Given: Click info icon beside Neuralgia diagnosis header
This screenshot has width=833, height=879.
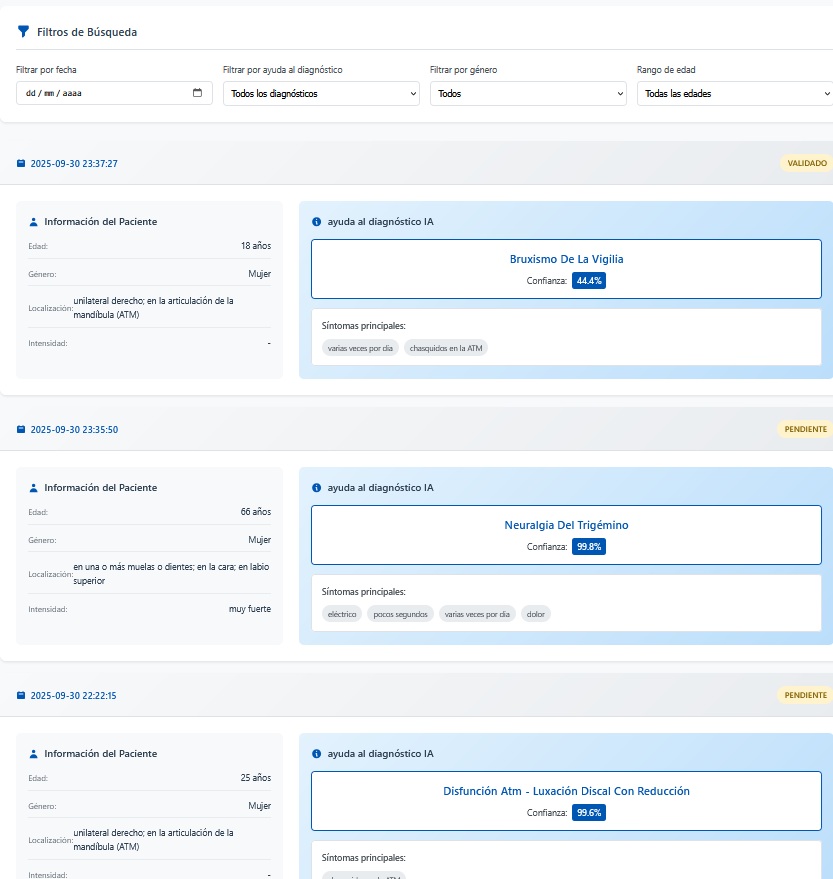Looking at the screenshot, I should tap(317, 488).
